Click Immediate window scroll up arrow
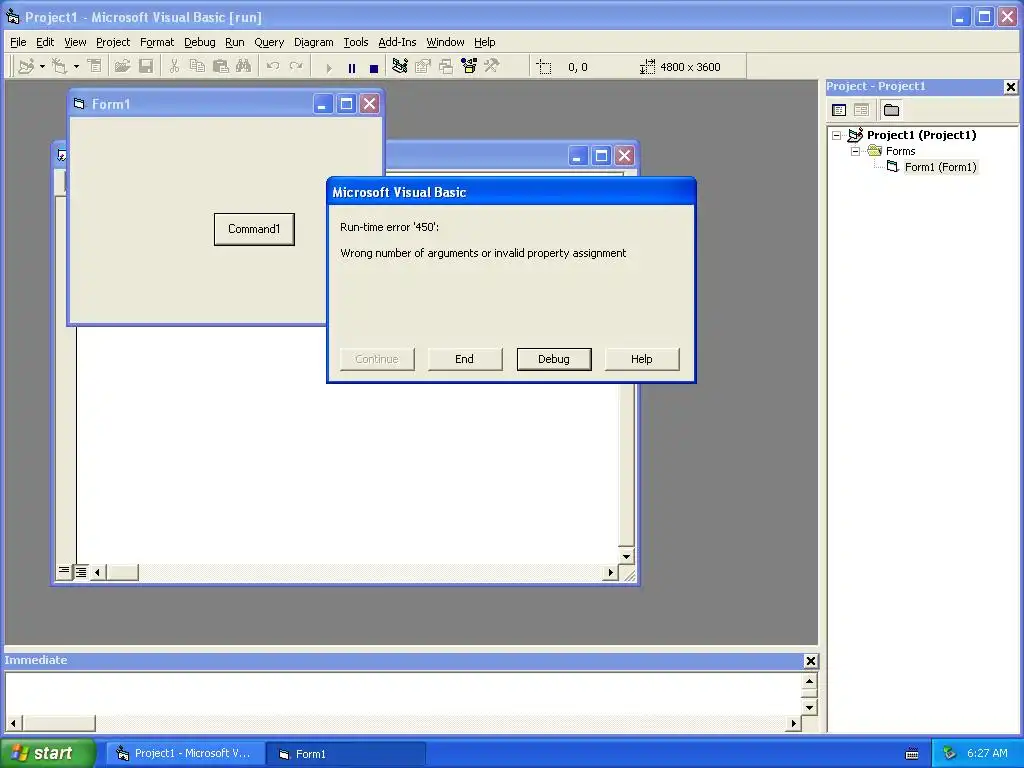This screenshot has height=768, width=1024. point(809,682)
